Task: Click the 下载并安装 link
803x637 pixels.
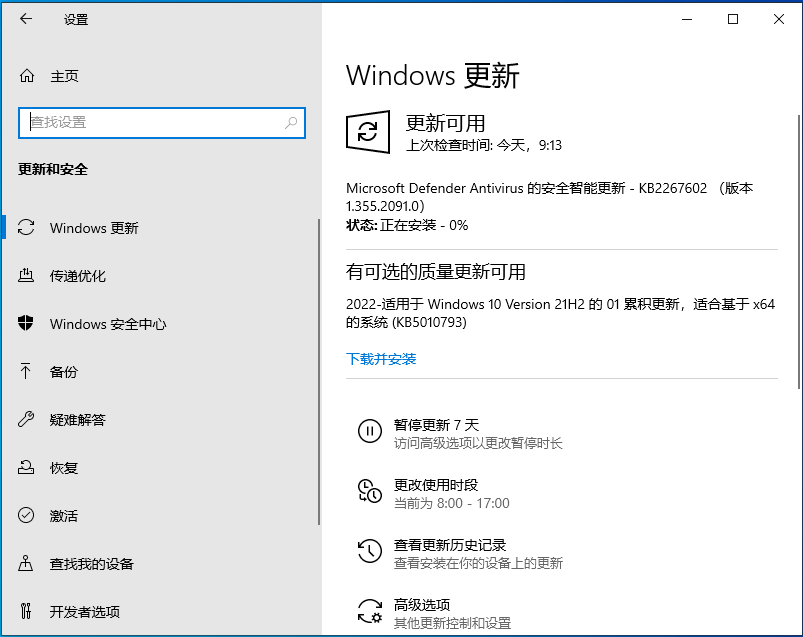Action: [x=381, y=359]
